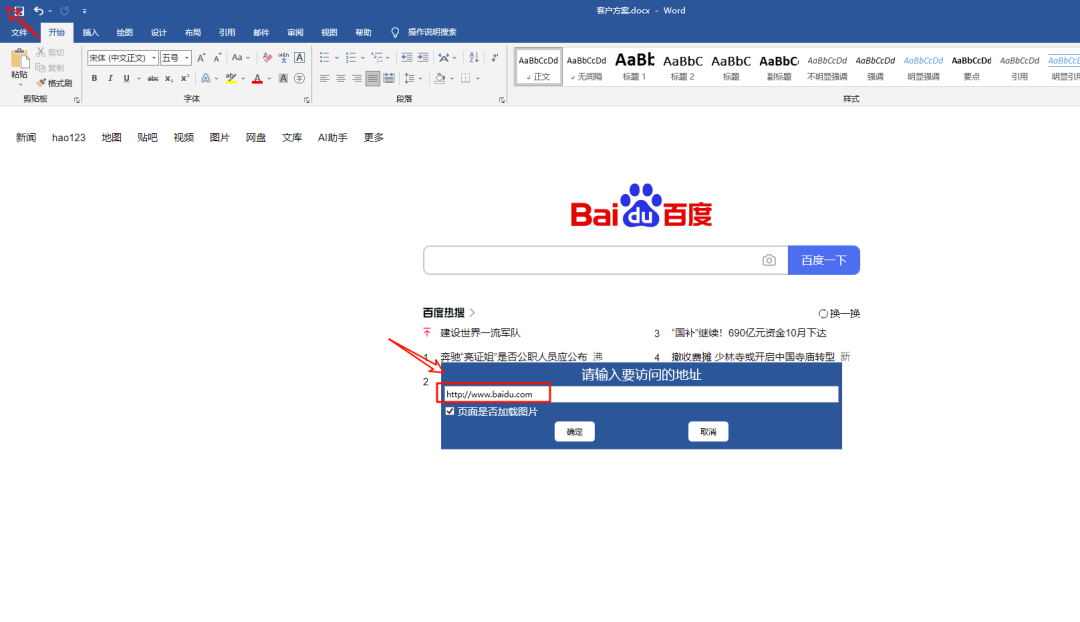Image resolution: width=1080 pixels, height=622 pixels.
Task: Apply the red font color
Action: (257, 79)
